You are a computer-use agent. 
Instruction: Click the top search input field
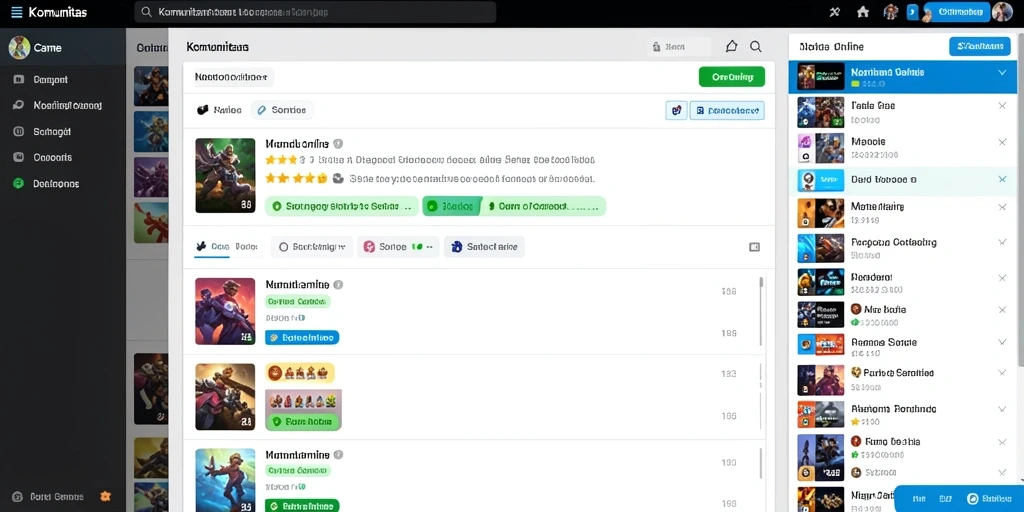click(315, 12)
